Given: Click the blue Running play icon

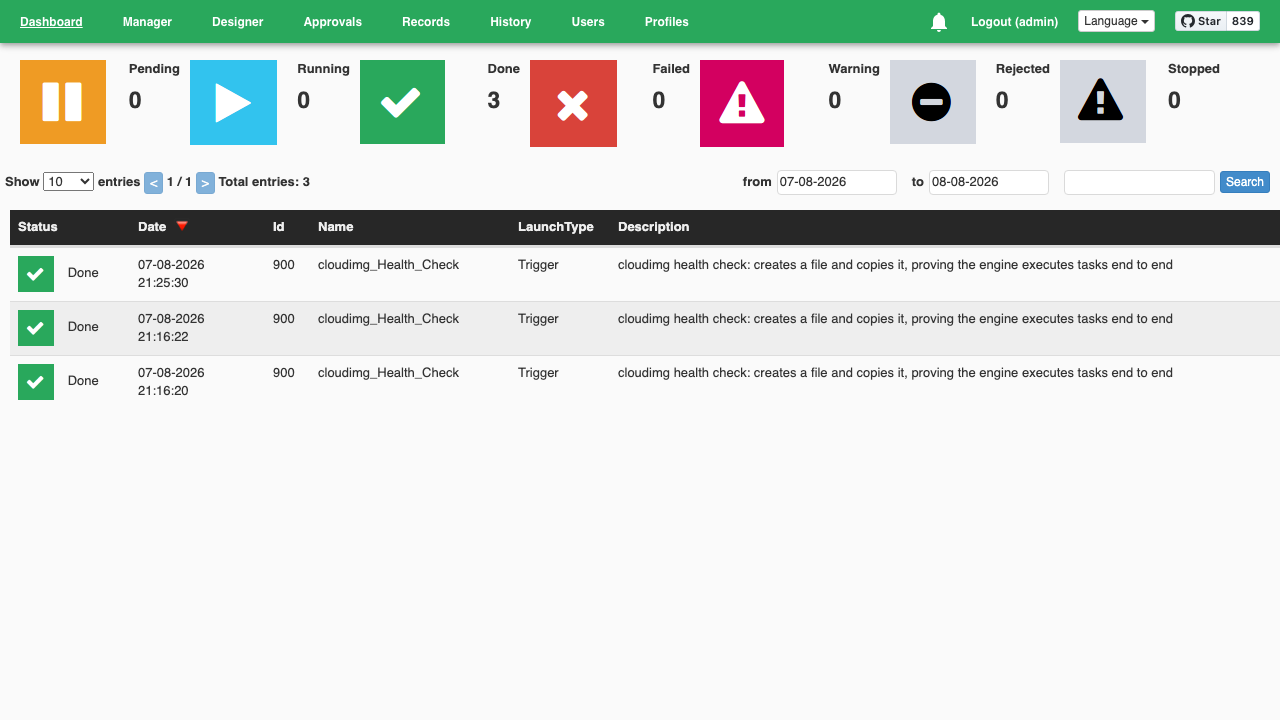Looking at the screenshot, I should pyautogui.click(x=233, y=102).
